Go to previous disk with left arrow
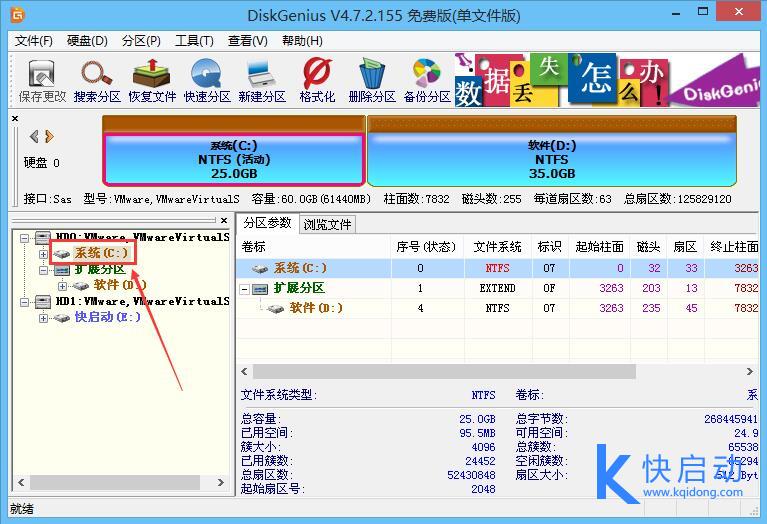The height and width of the screenshot is (524, 767). pos(34,137)
